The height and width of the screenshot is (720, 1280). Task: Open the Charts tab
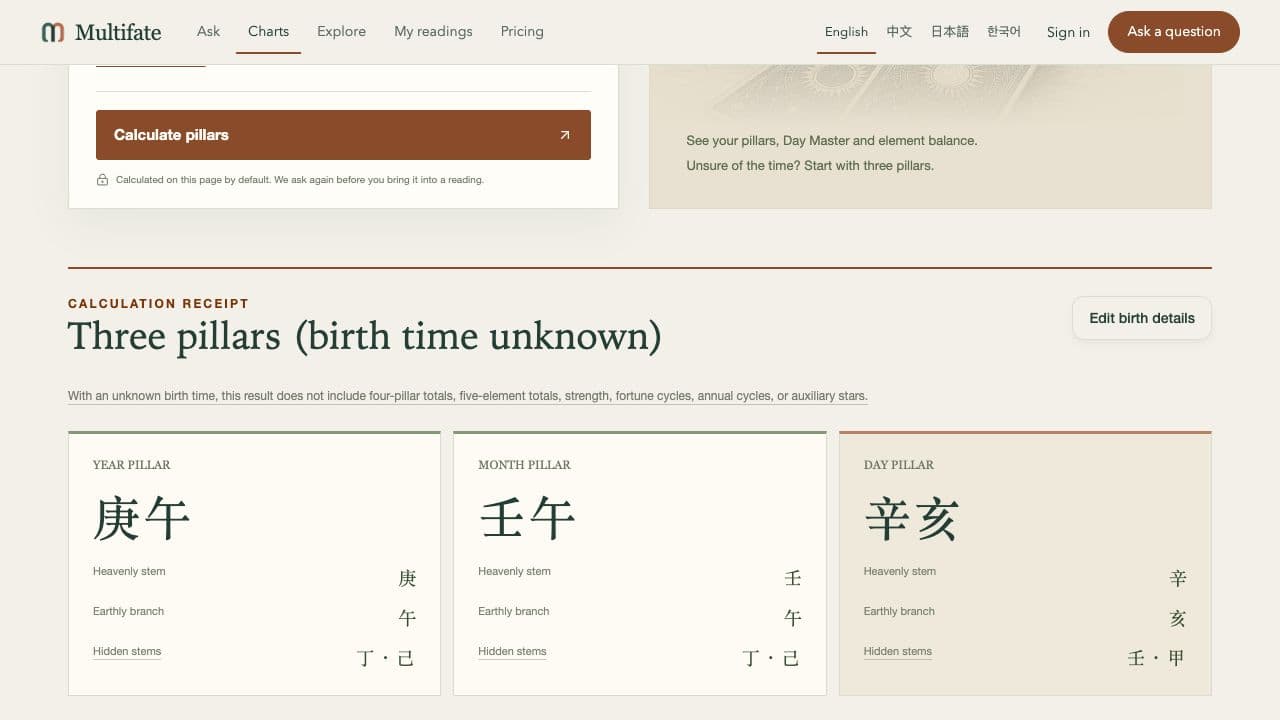[268, 31]
